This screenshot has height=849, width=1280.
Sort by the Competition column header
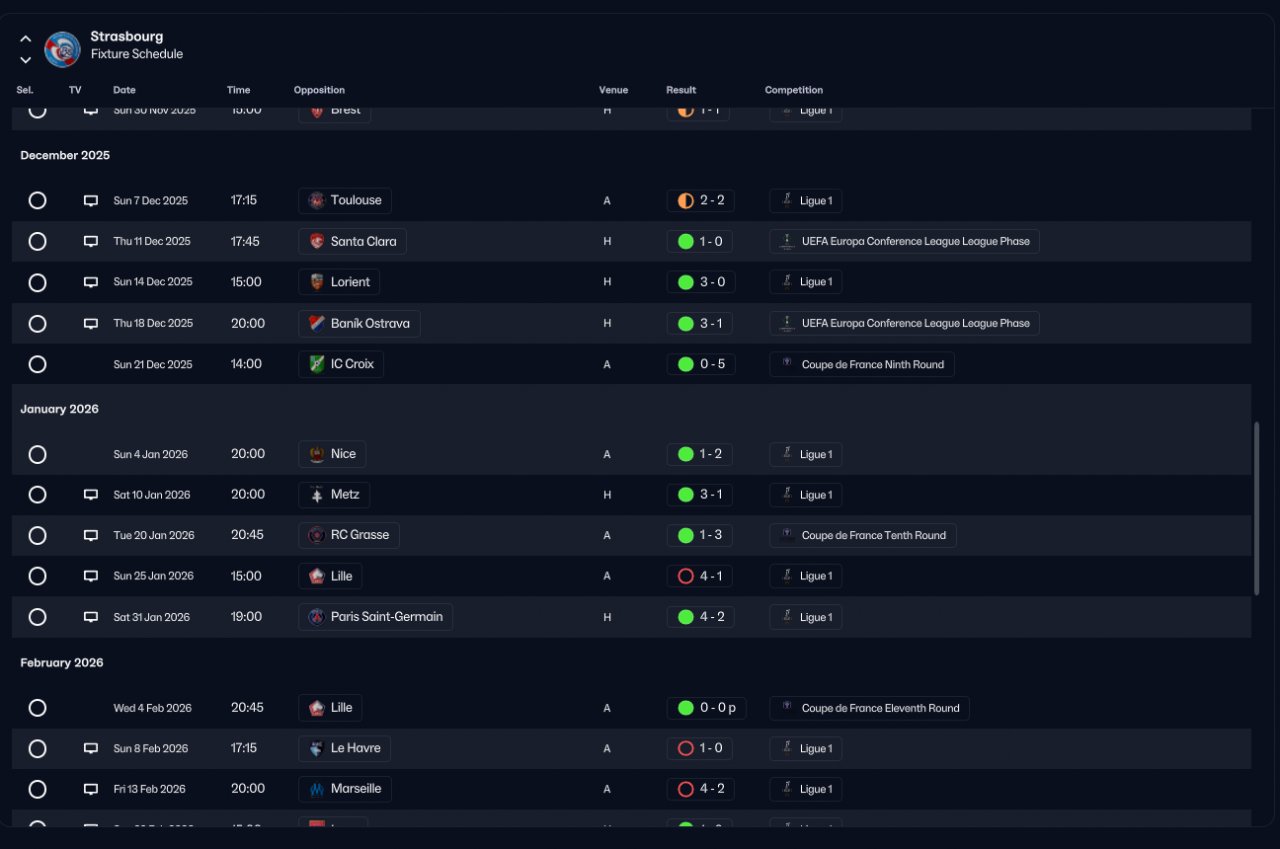[794, 90]
